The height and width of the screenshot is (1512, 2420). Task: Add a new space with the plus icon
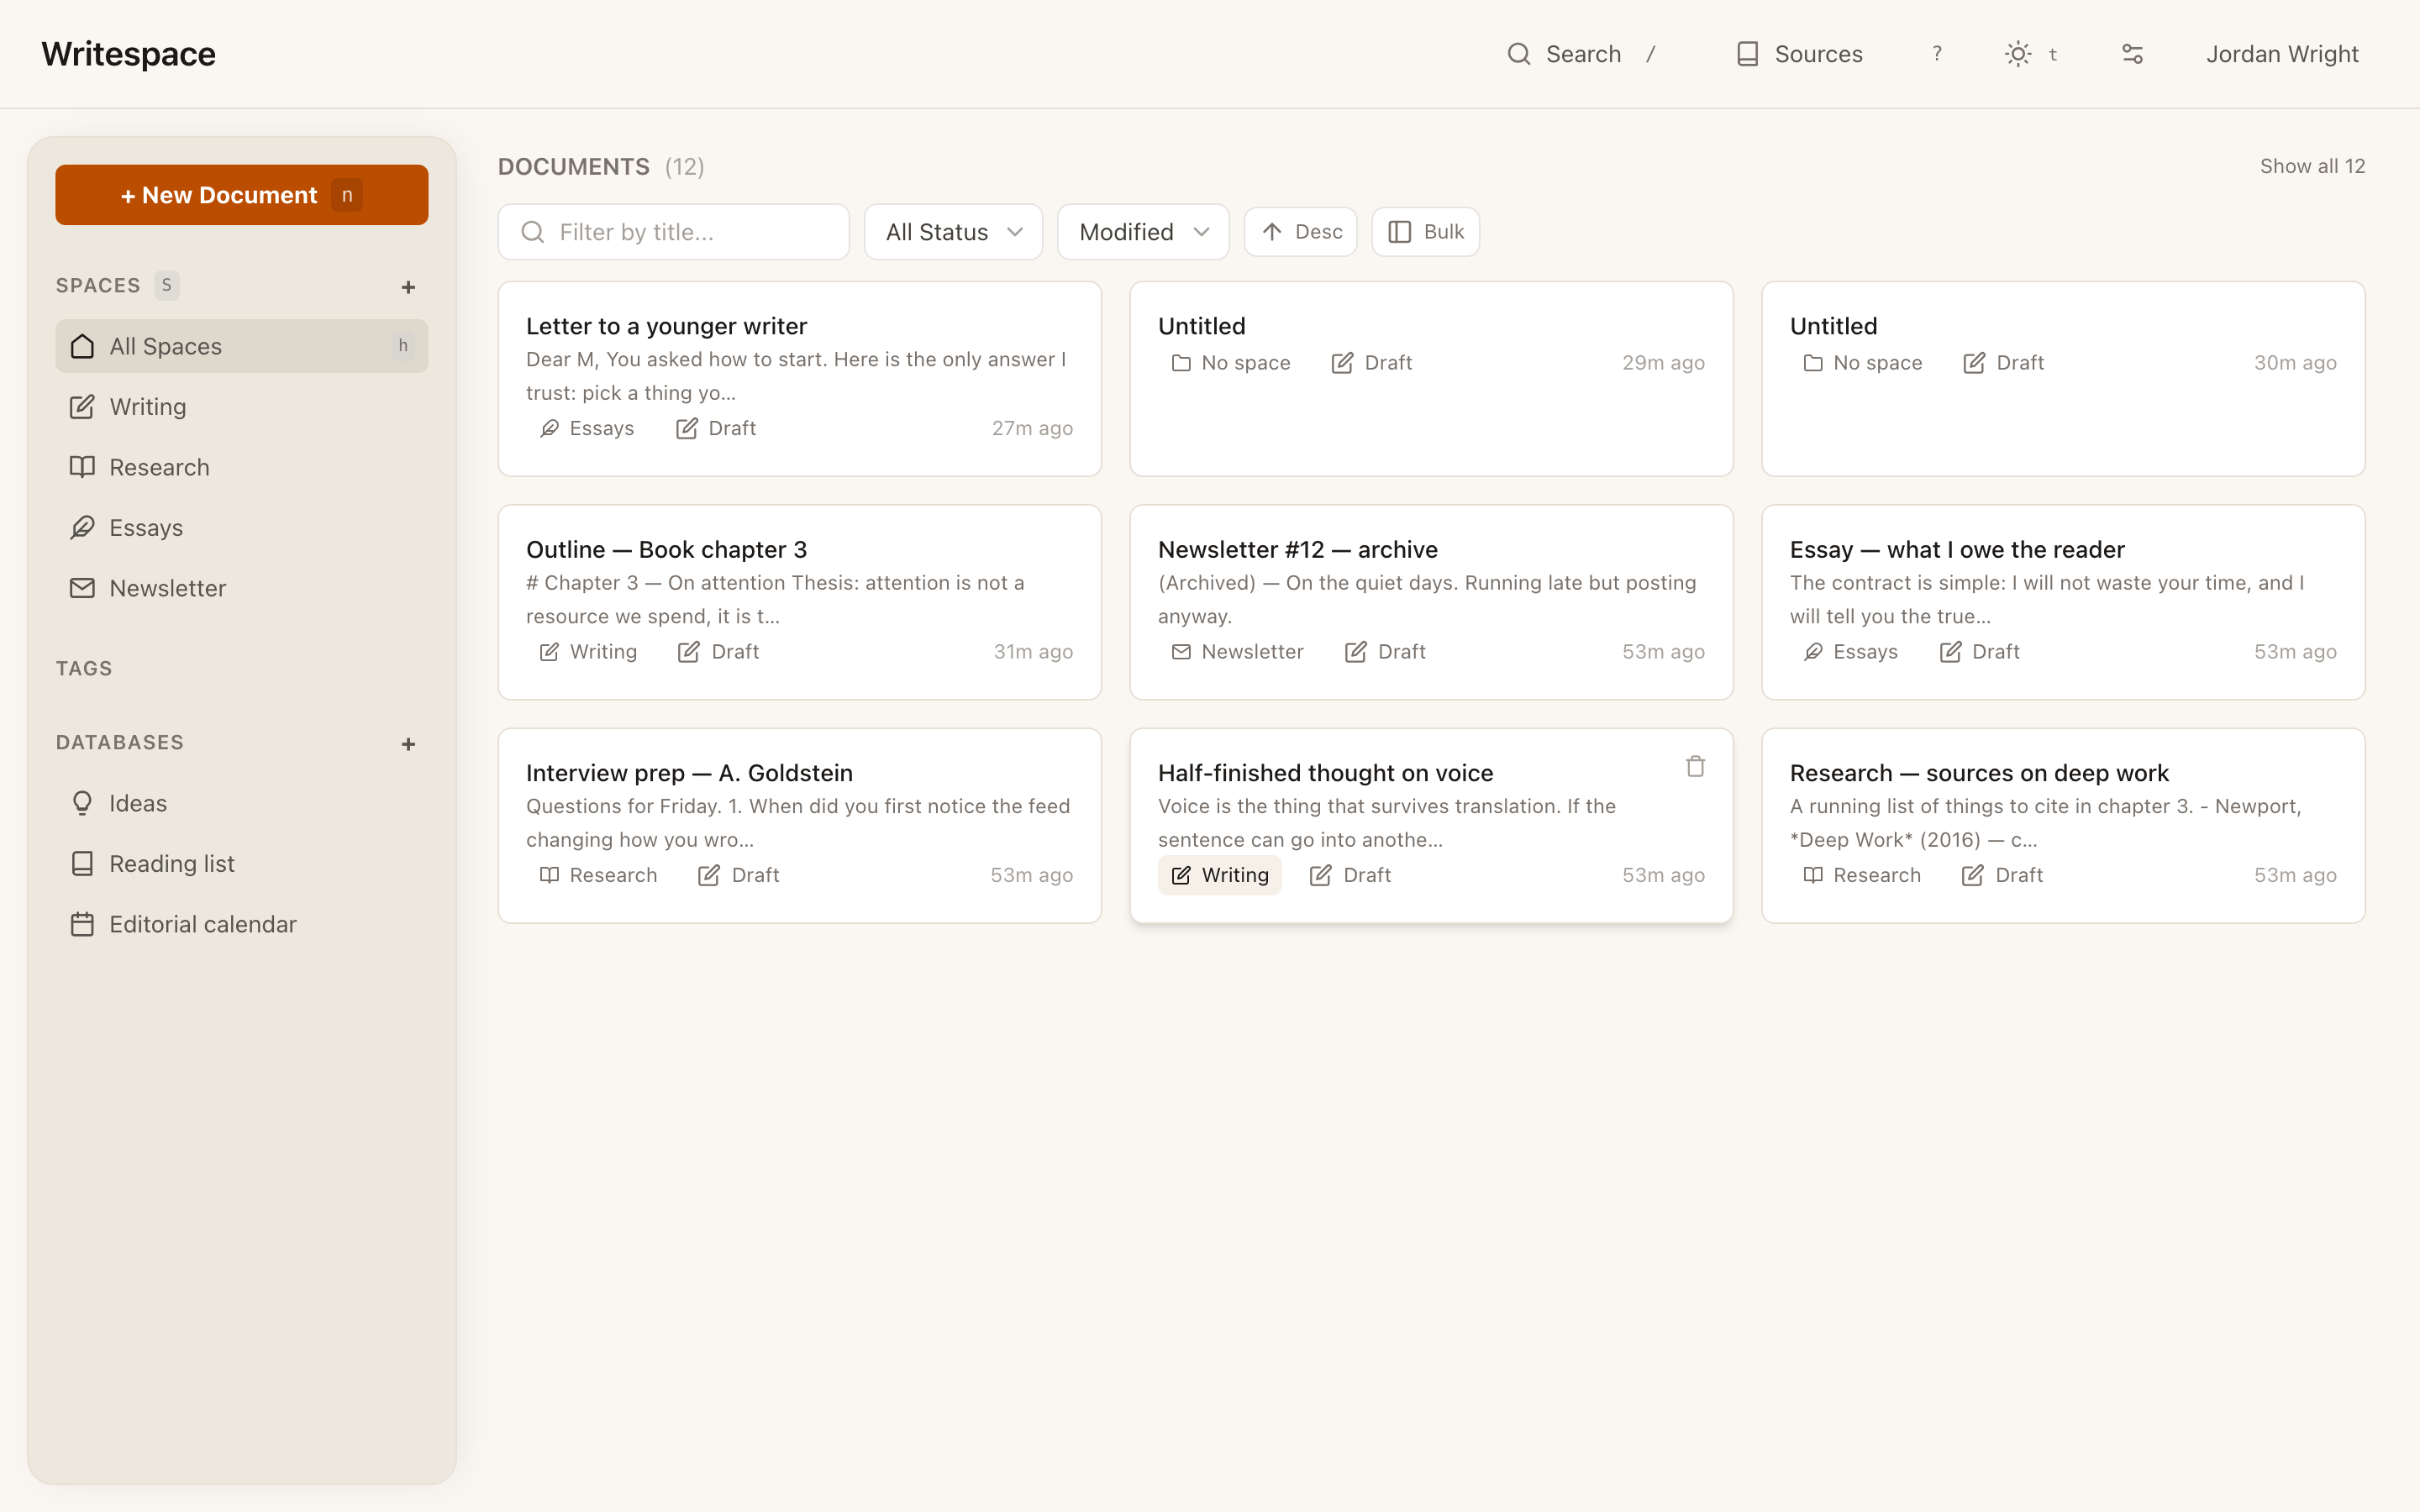click(x=409, y=286)
